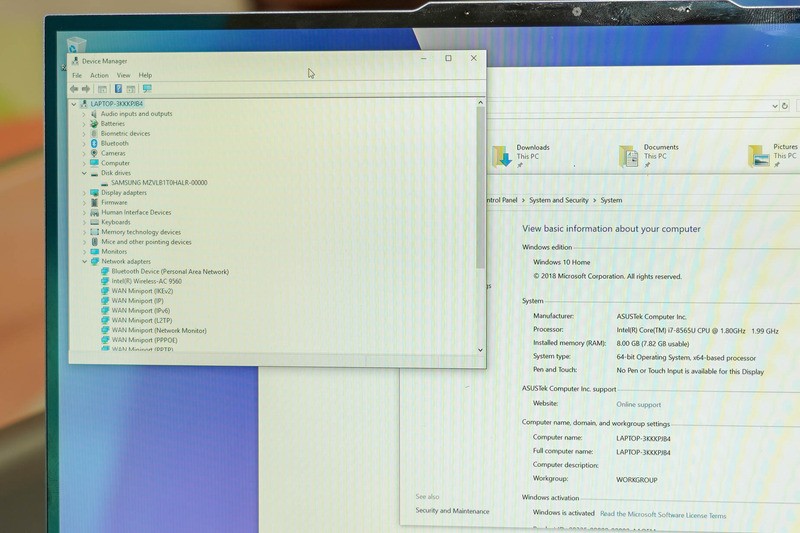Click the Device Manager vertical scrollbar thumb
This screenshot has height=533, width=800.
pyautogui.click(x=480, y=188)
